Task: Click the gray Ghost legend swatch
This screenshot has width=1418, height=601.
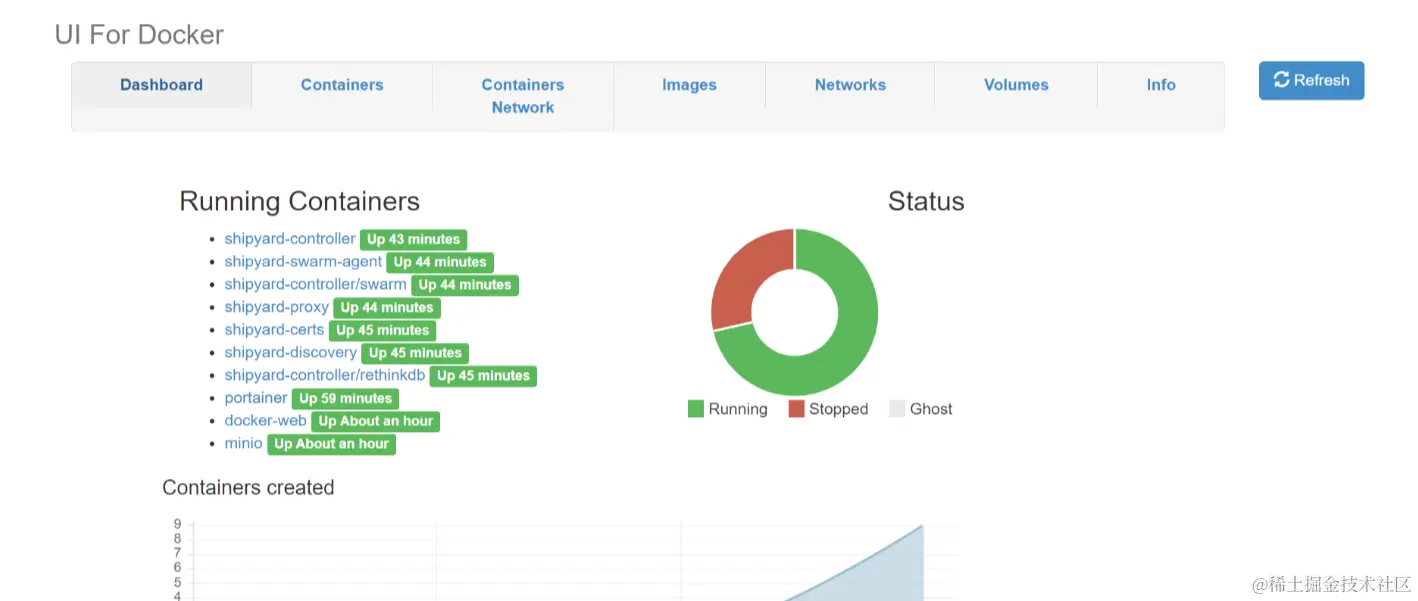Action: (x=897, y=409)
